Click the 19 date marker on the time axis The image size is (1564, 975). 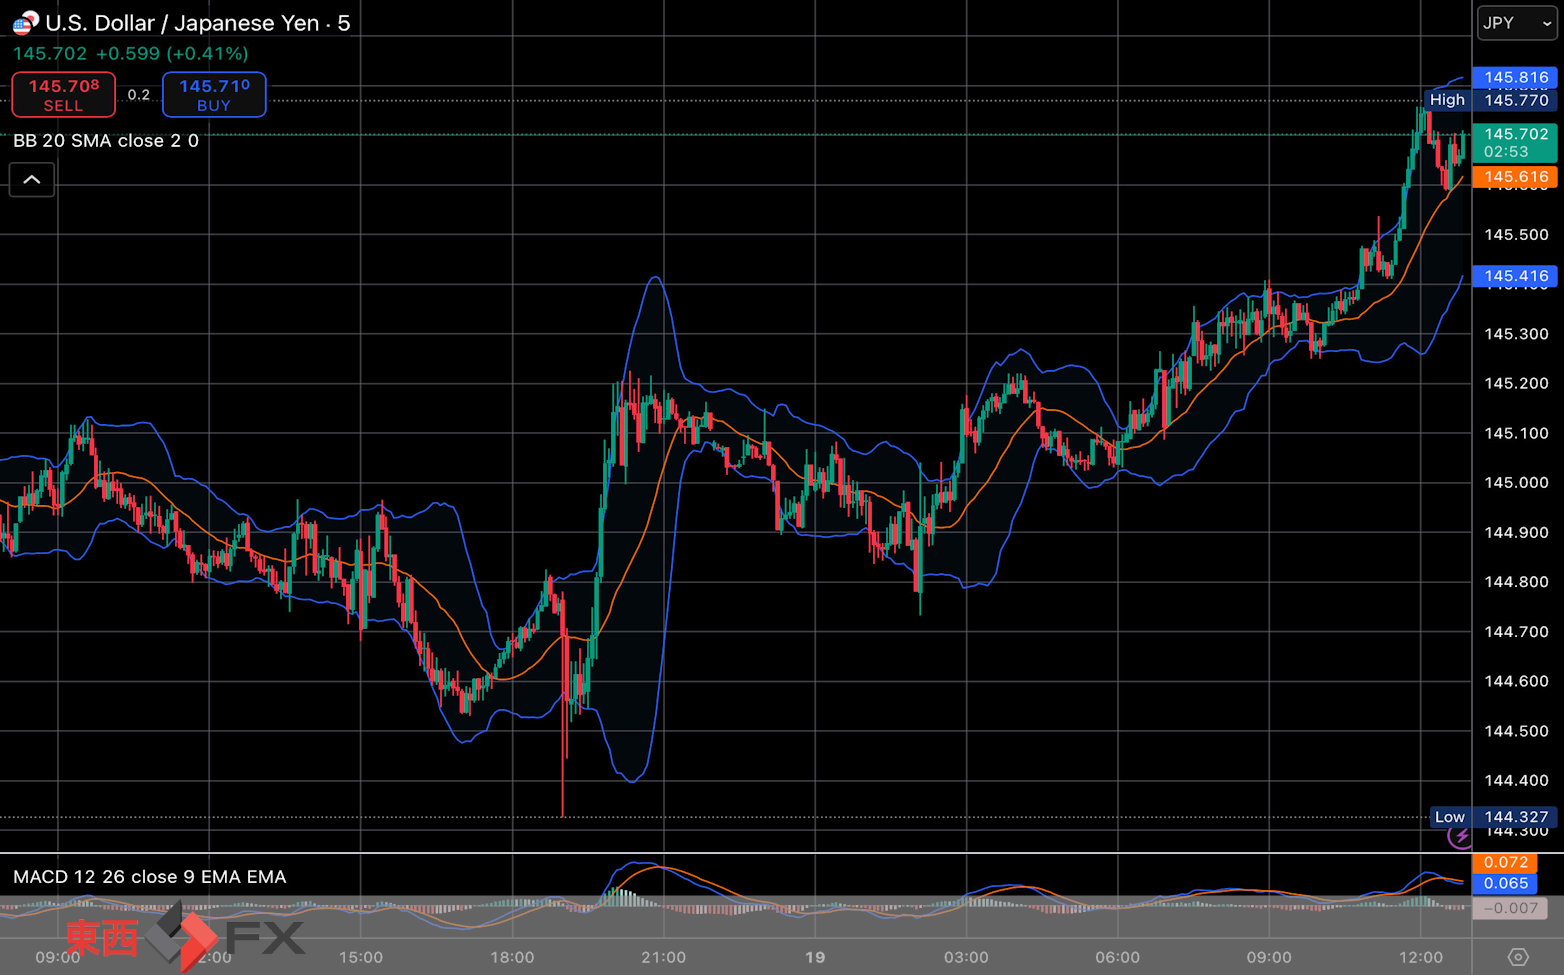(815, 957)
